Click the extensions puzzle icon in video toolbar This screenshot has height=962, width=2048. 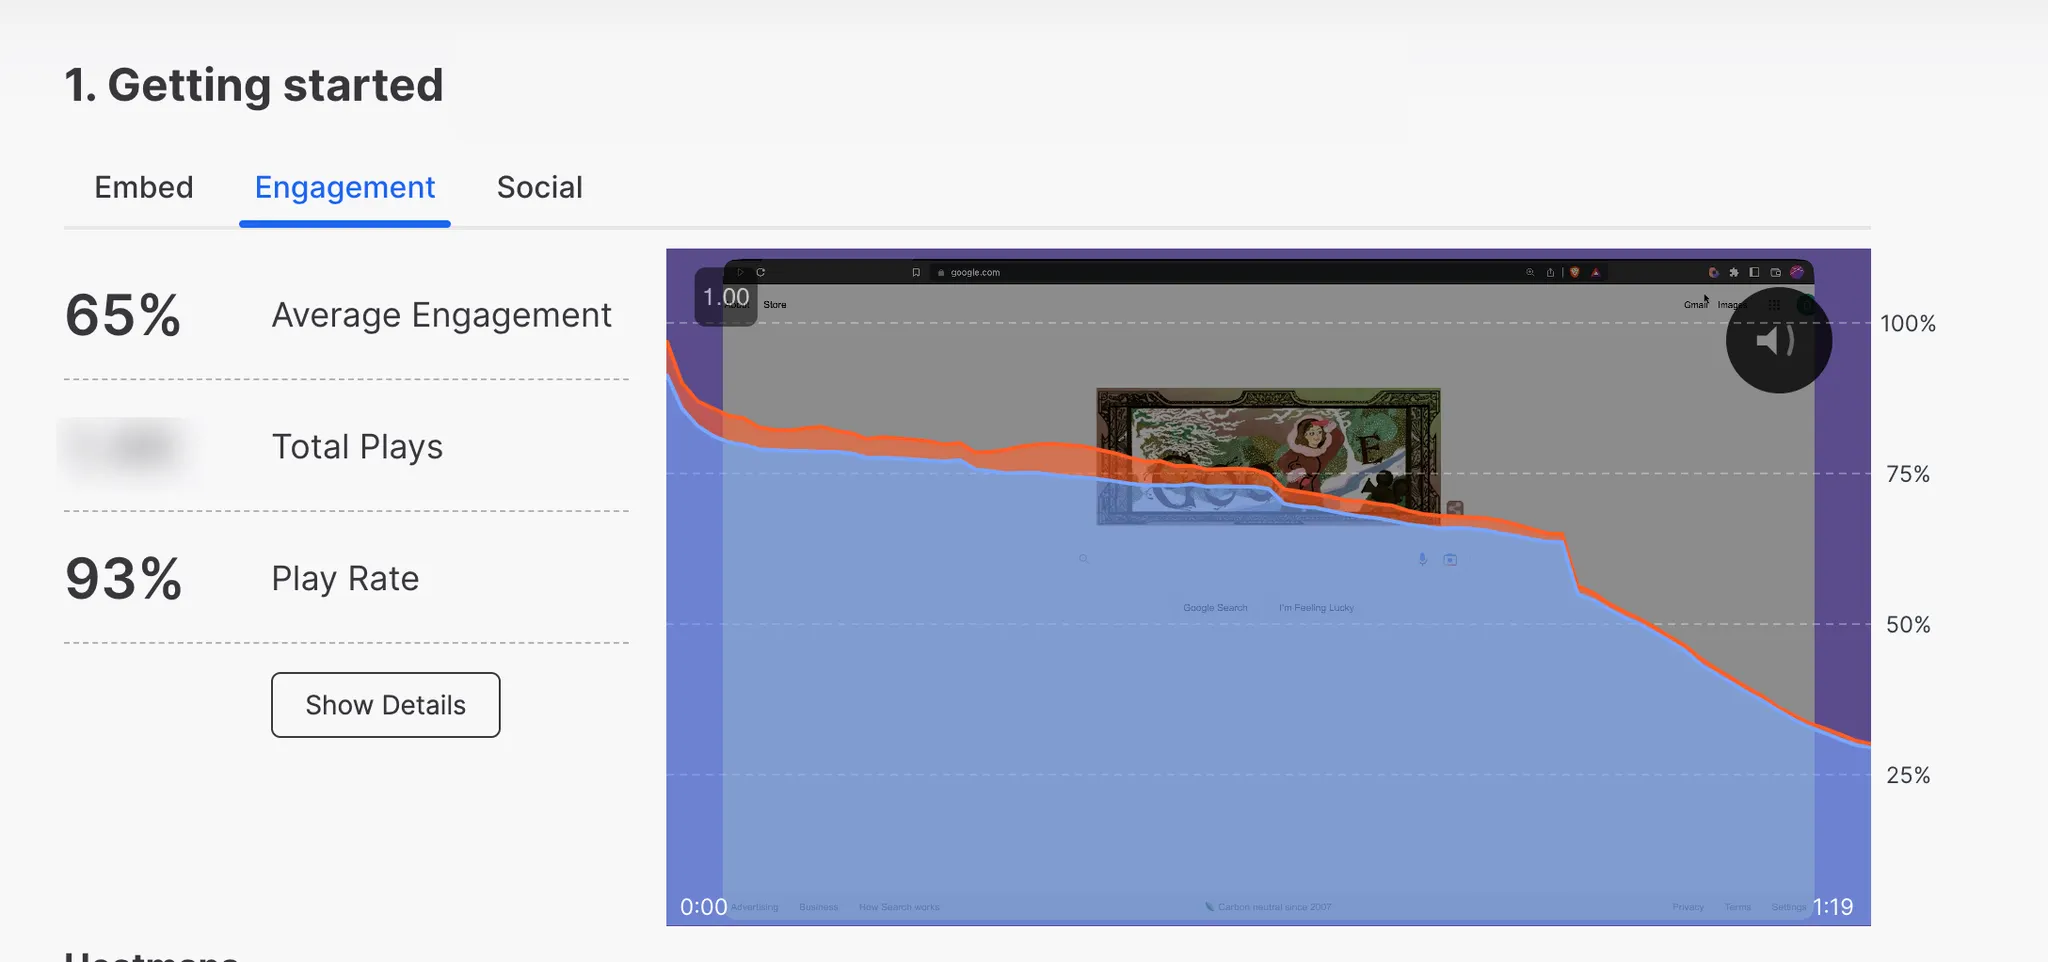click(x=1734, y=272)
